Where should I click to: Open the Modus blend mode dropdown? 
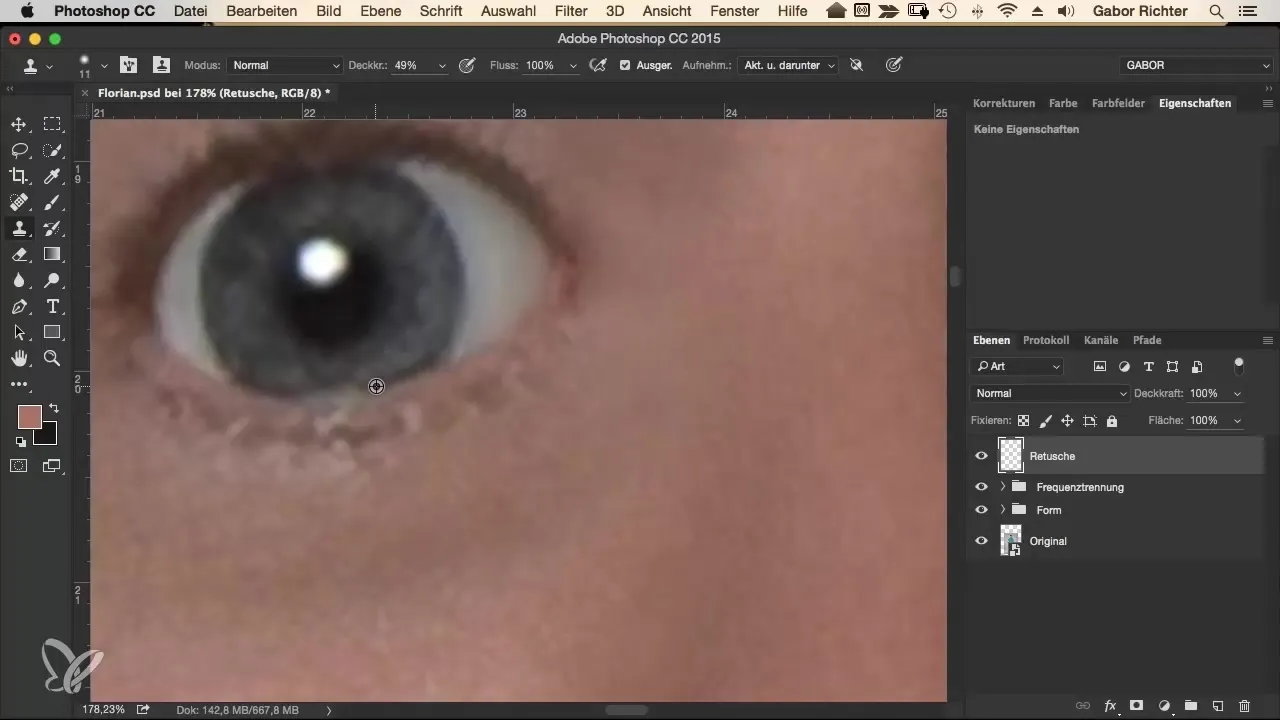click(285, 65)
